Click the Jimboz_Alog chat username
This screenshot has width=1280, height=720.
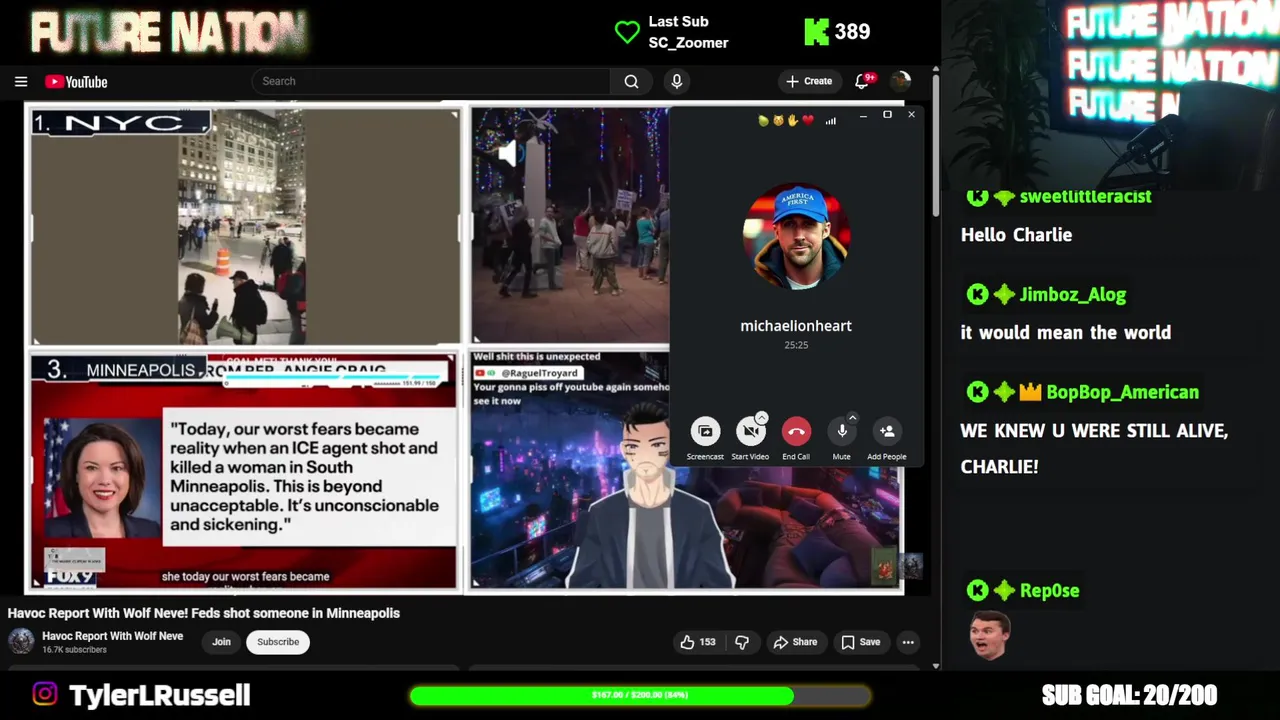[x=1073, y=295]
